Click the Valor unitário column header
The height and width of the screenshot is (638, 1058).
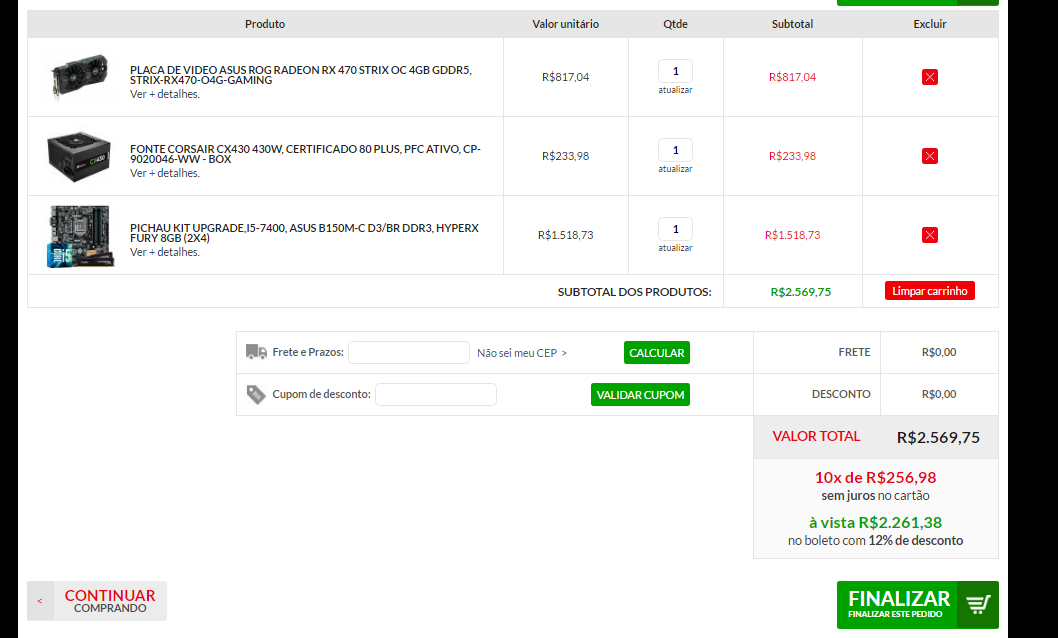point(565,24)
